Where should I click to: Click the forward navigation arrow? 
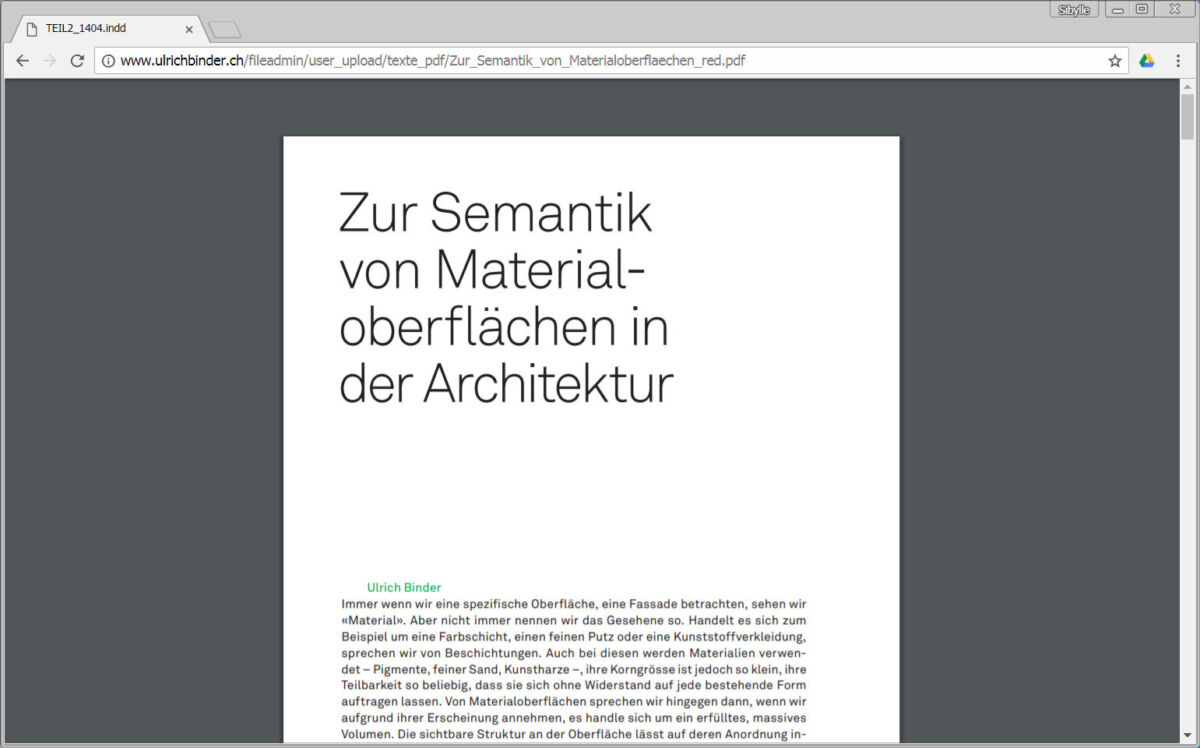[x=49, y=61]
